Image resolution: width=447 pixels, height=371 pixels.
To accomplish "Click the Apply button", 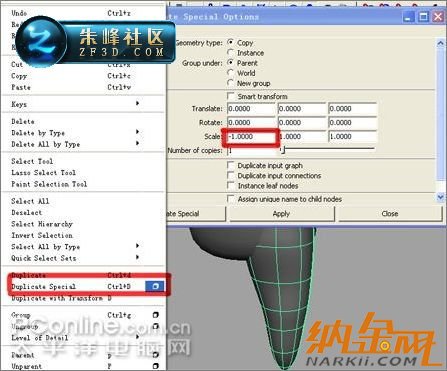I will point(281,214).
